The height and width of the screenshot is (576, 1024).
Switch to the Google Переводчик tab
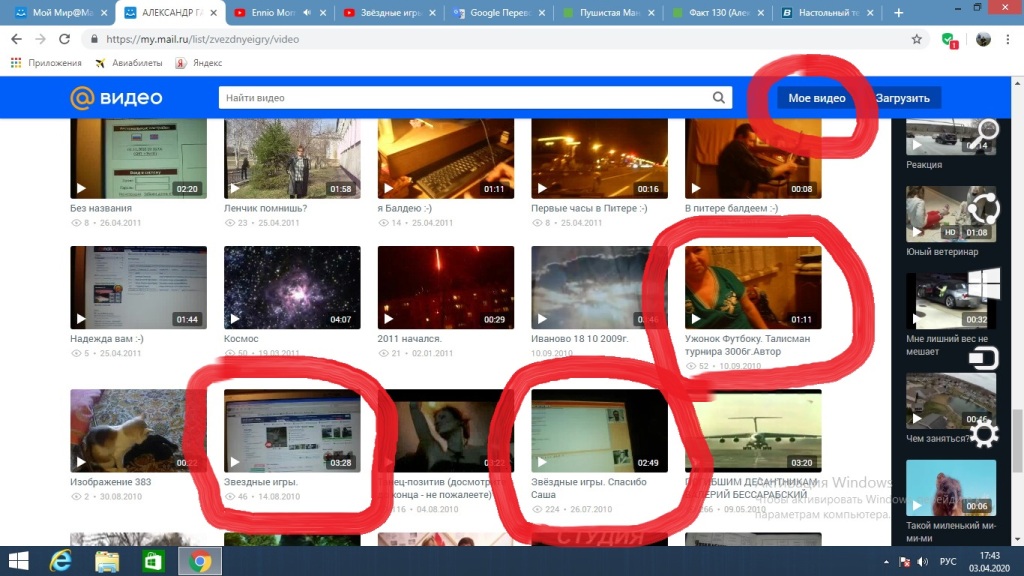click(500, 12)
